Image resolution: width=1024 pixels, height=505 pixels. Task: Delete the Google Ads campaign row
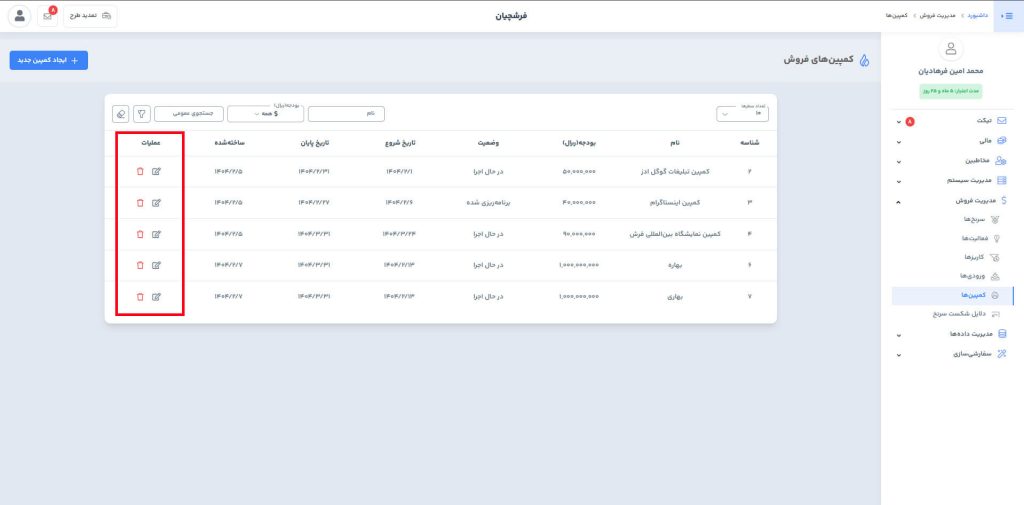140,172
